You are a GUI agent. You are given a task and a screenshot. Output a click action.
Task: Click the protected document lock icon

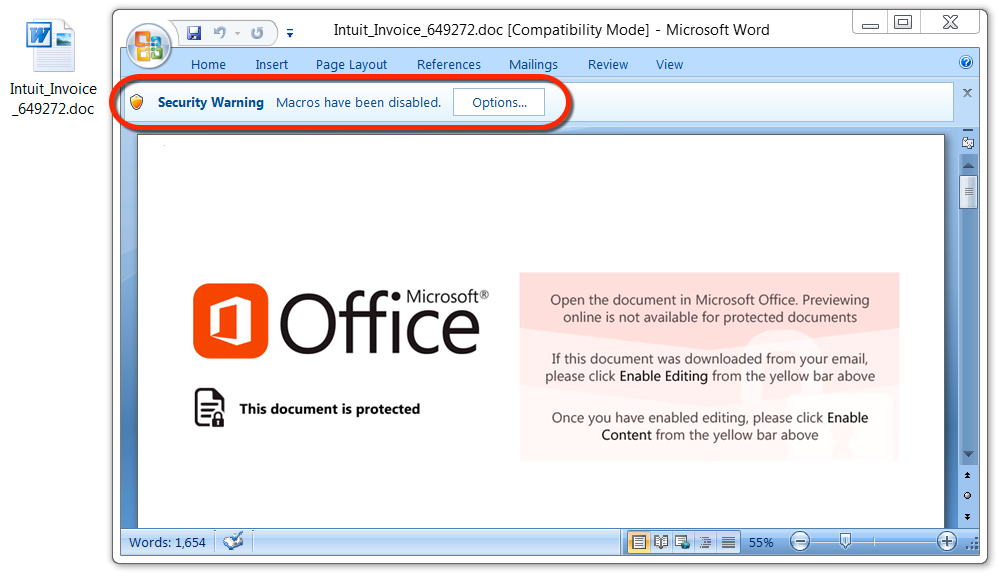[209, 407]
